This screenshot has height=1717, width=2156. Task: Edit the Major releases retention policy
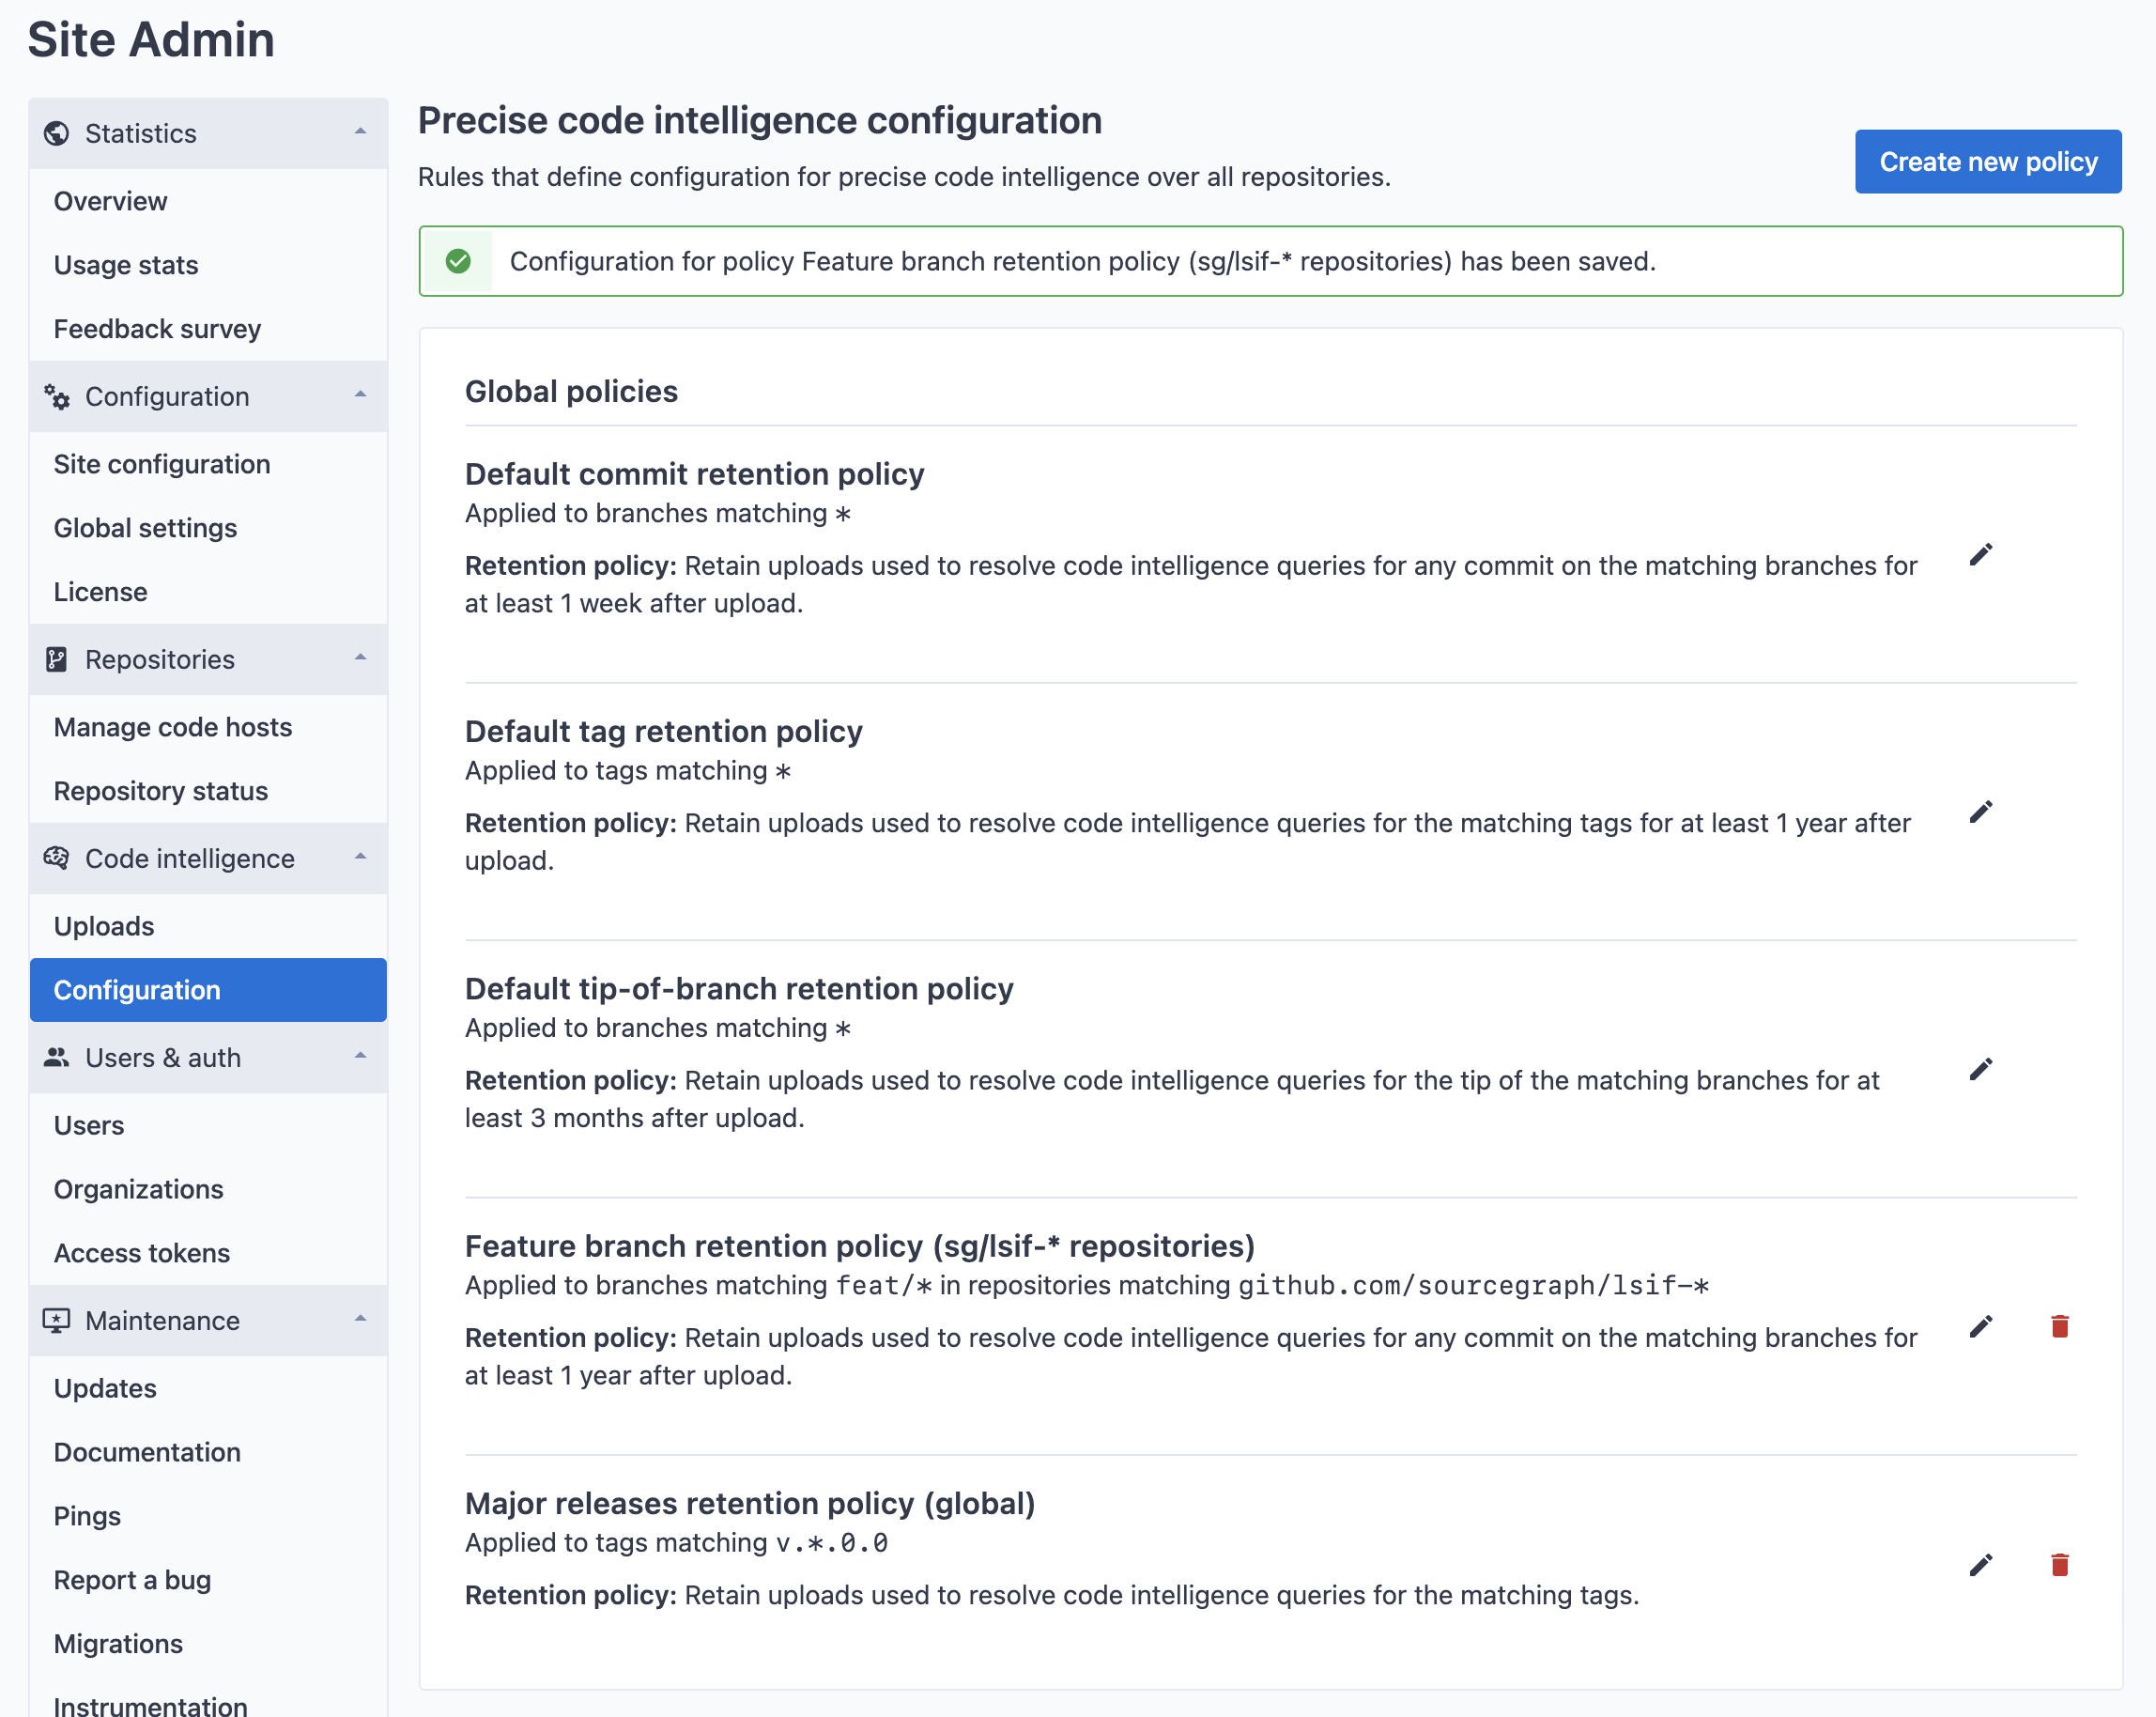tap(1980, 1564)
